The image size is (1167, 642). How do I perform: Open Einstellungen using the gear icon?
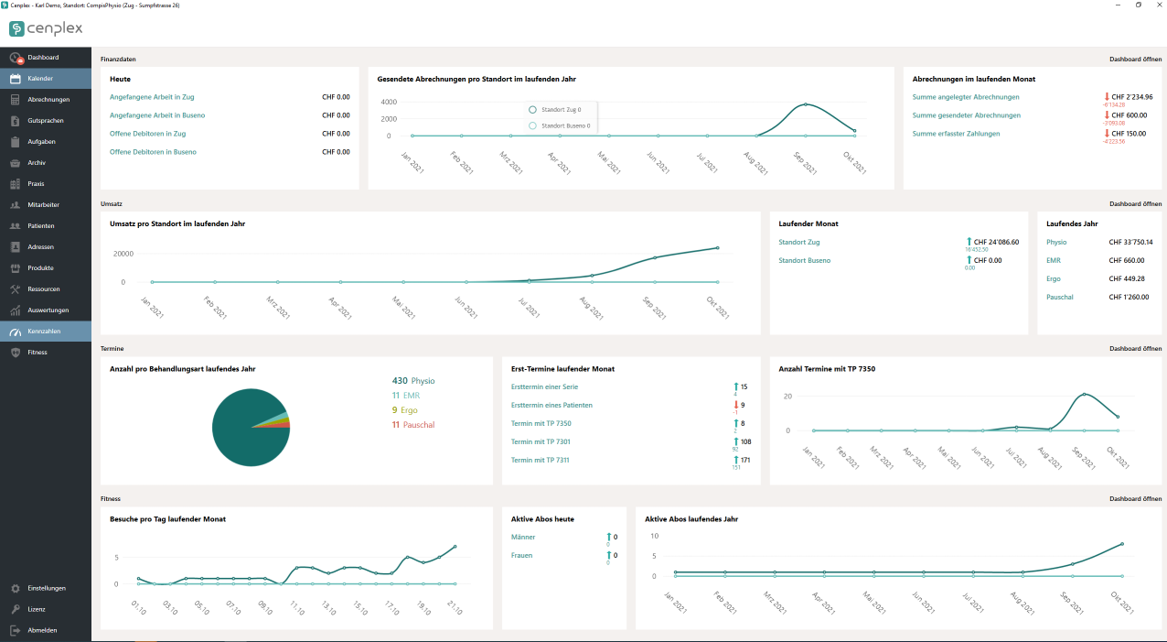click(15, 588)
